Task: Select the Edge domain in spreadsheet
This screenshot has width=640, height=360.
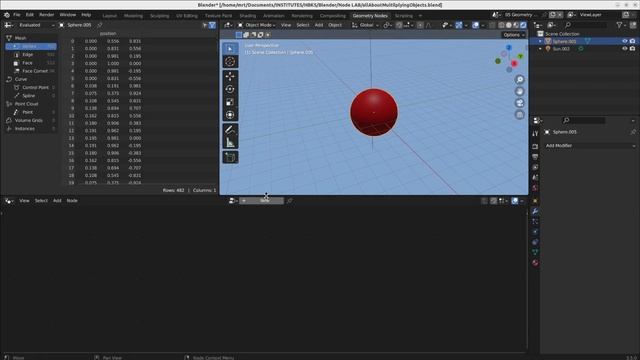Action: 31,55
